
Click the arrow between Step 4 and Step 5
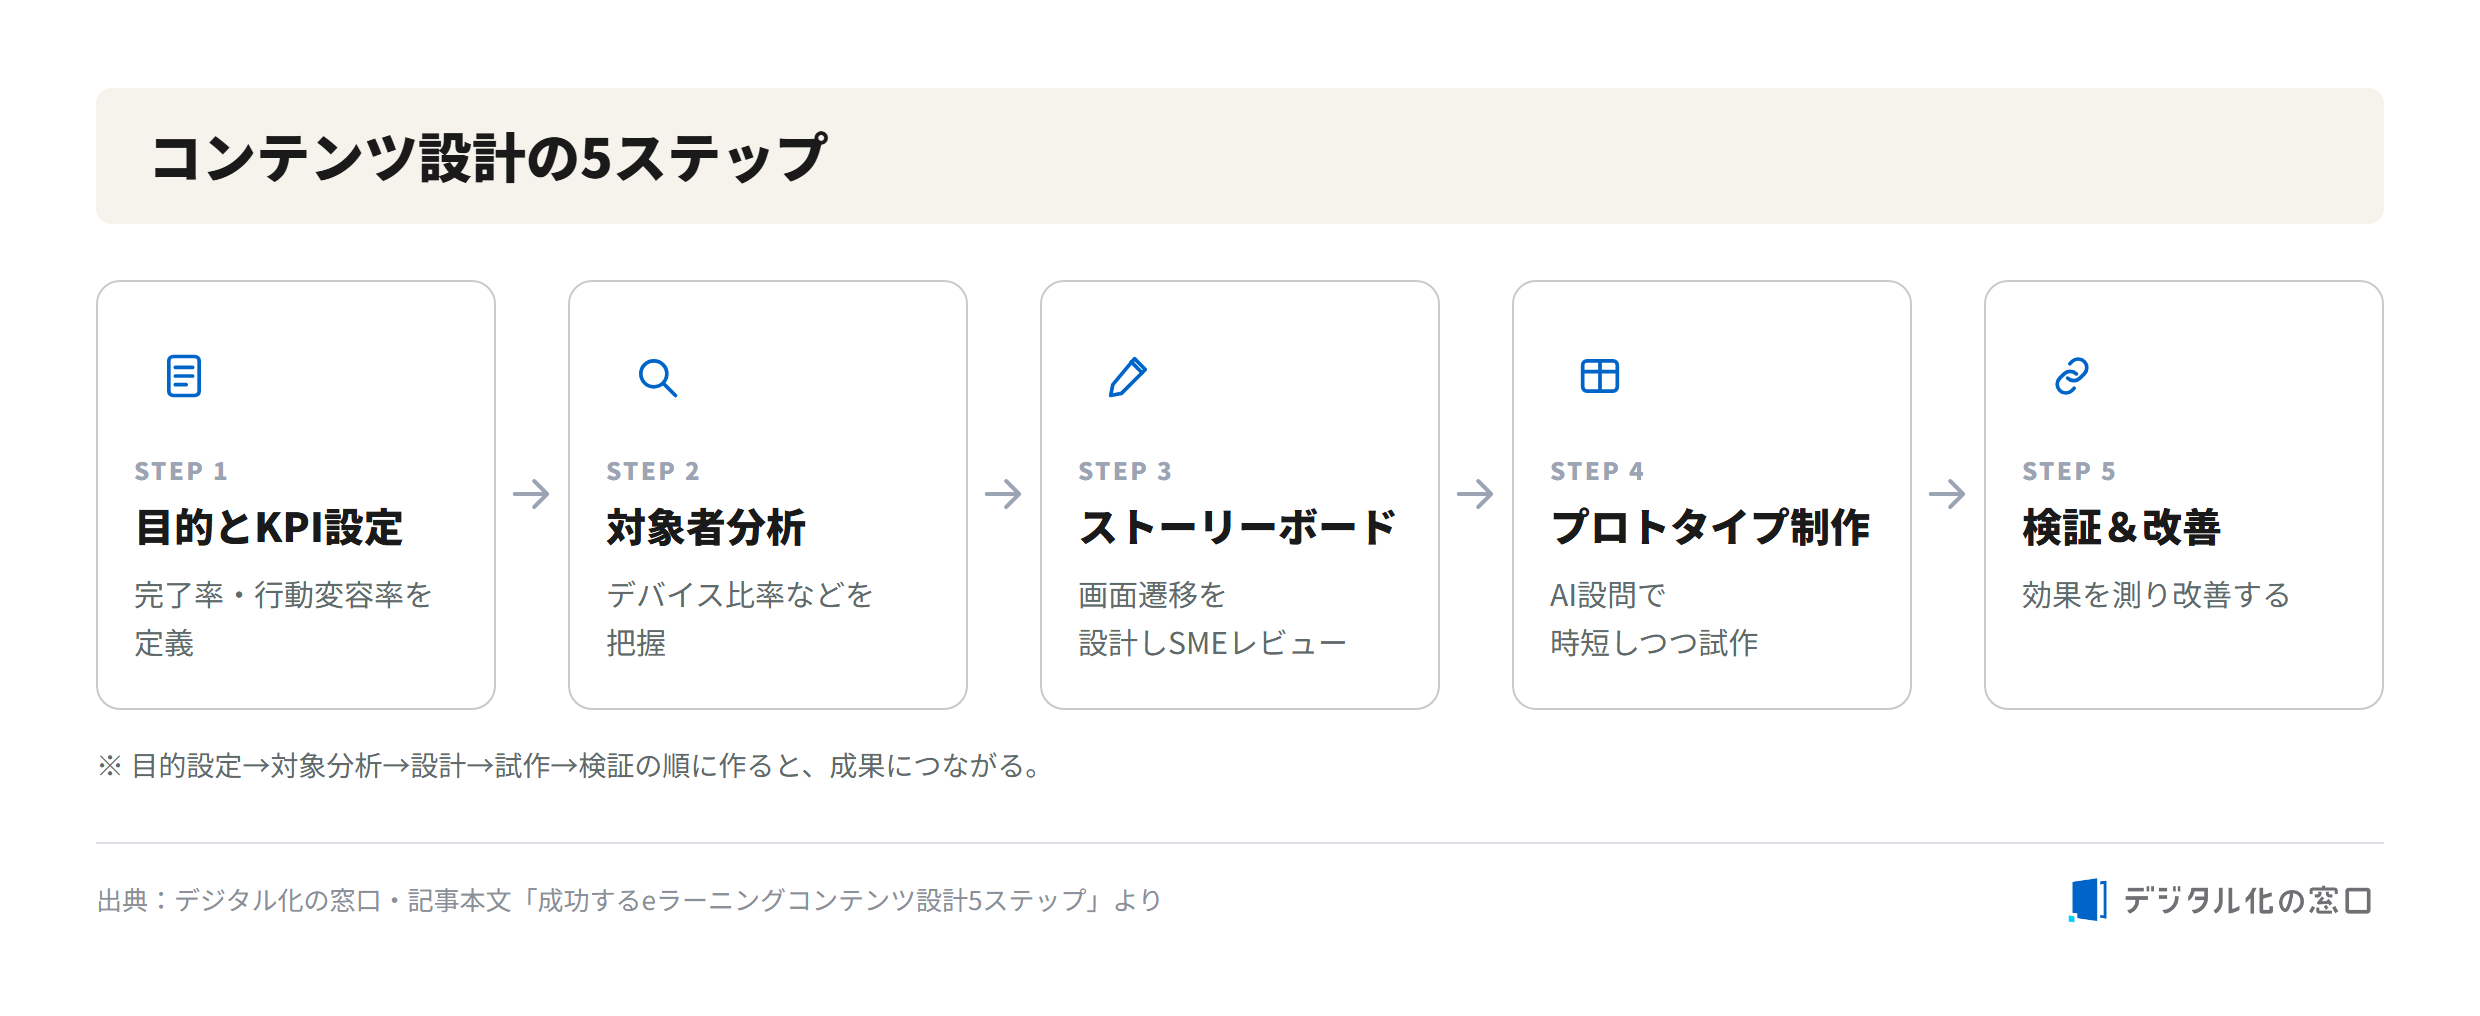tap(1947, 493)
